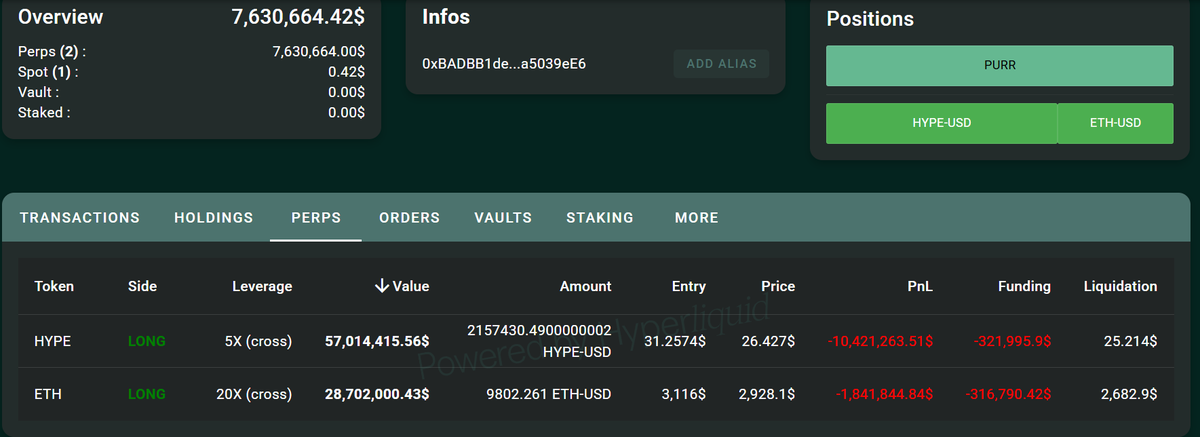Open the TRANSACTIONS tab
The image size is (1200, 437).
(80, 217)
